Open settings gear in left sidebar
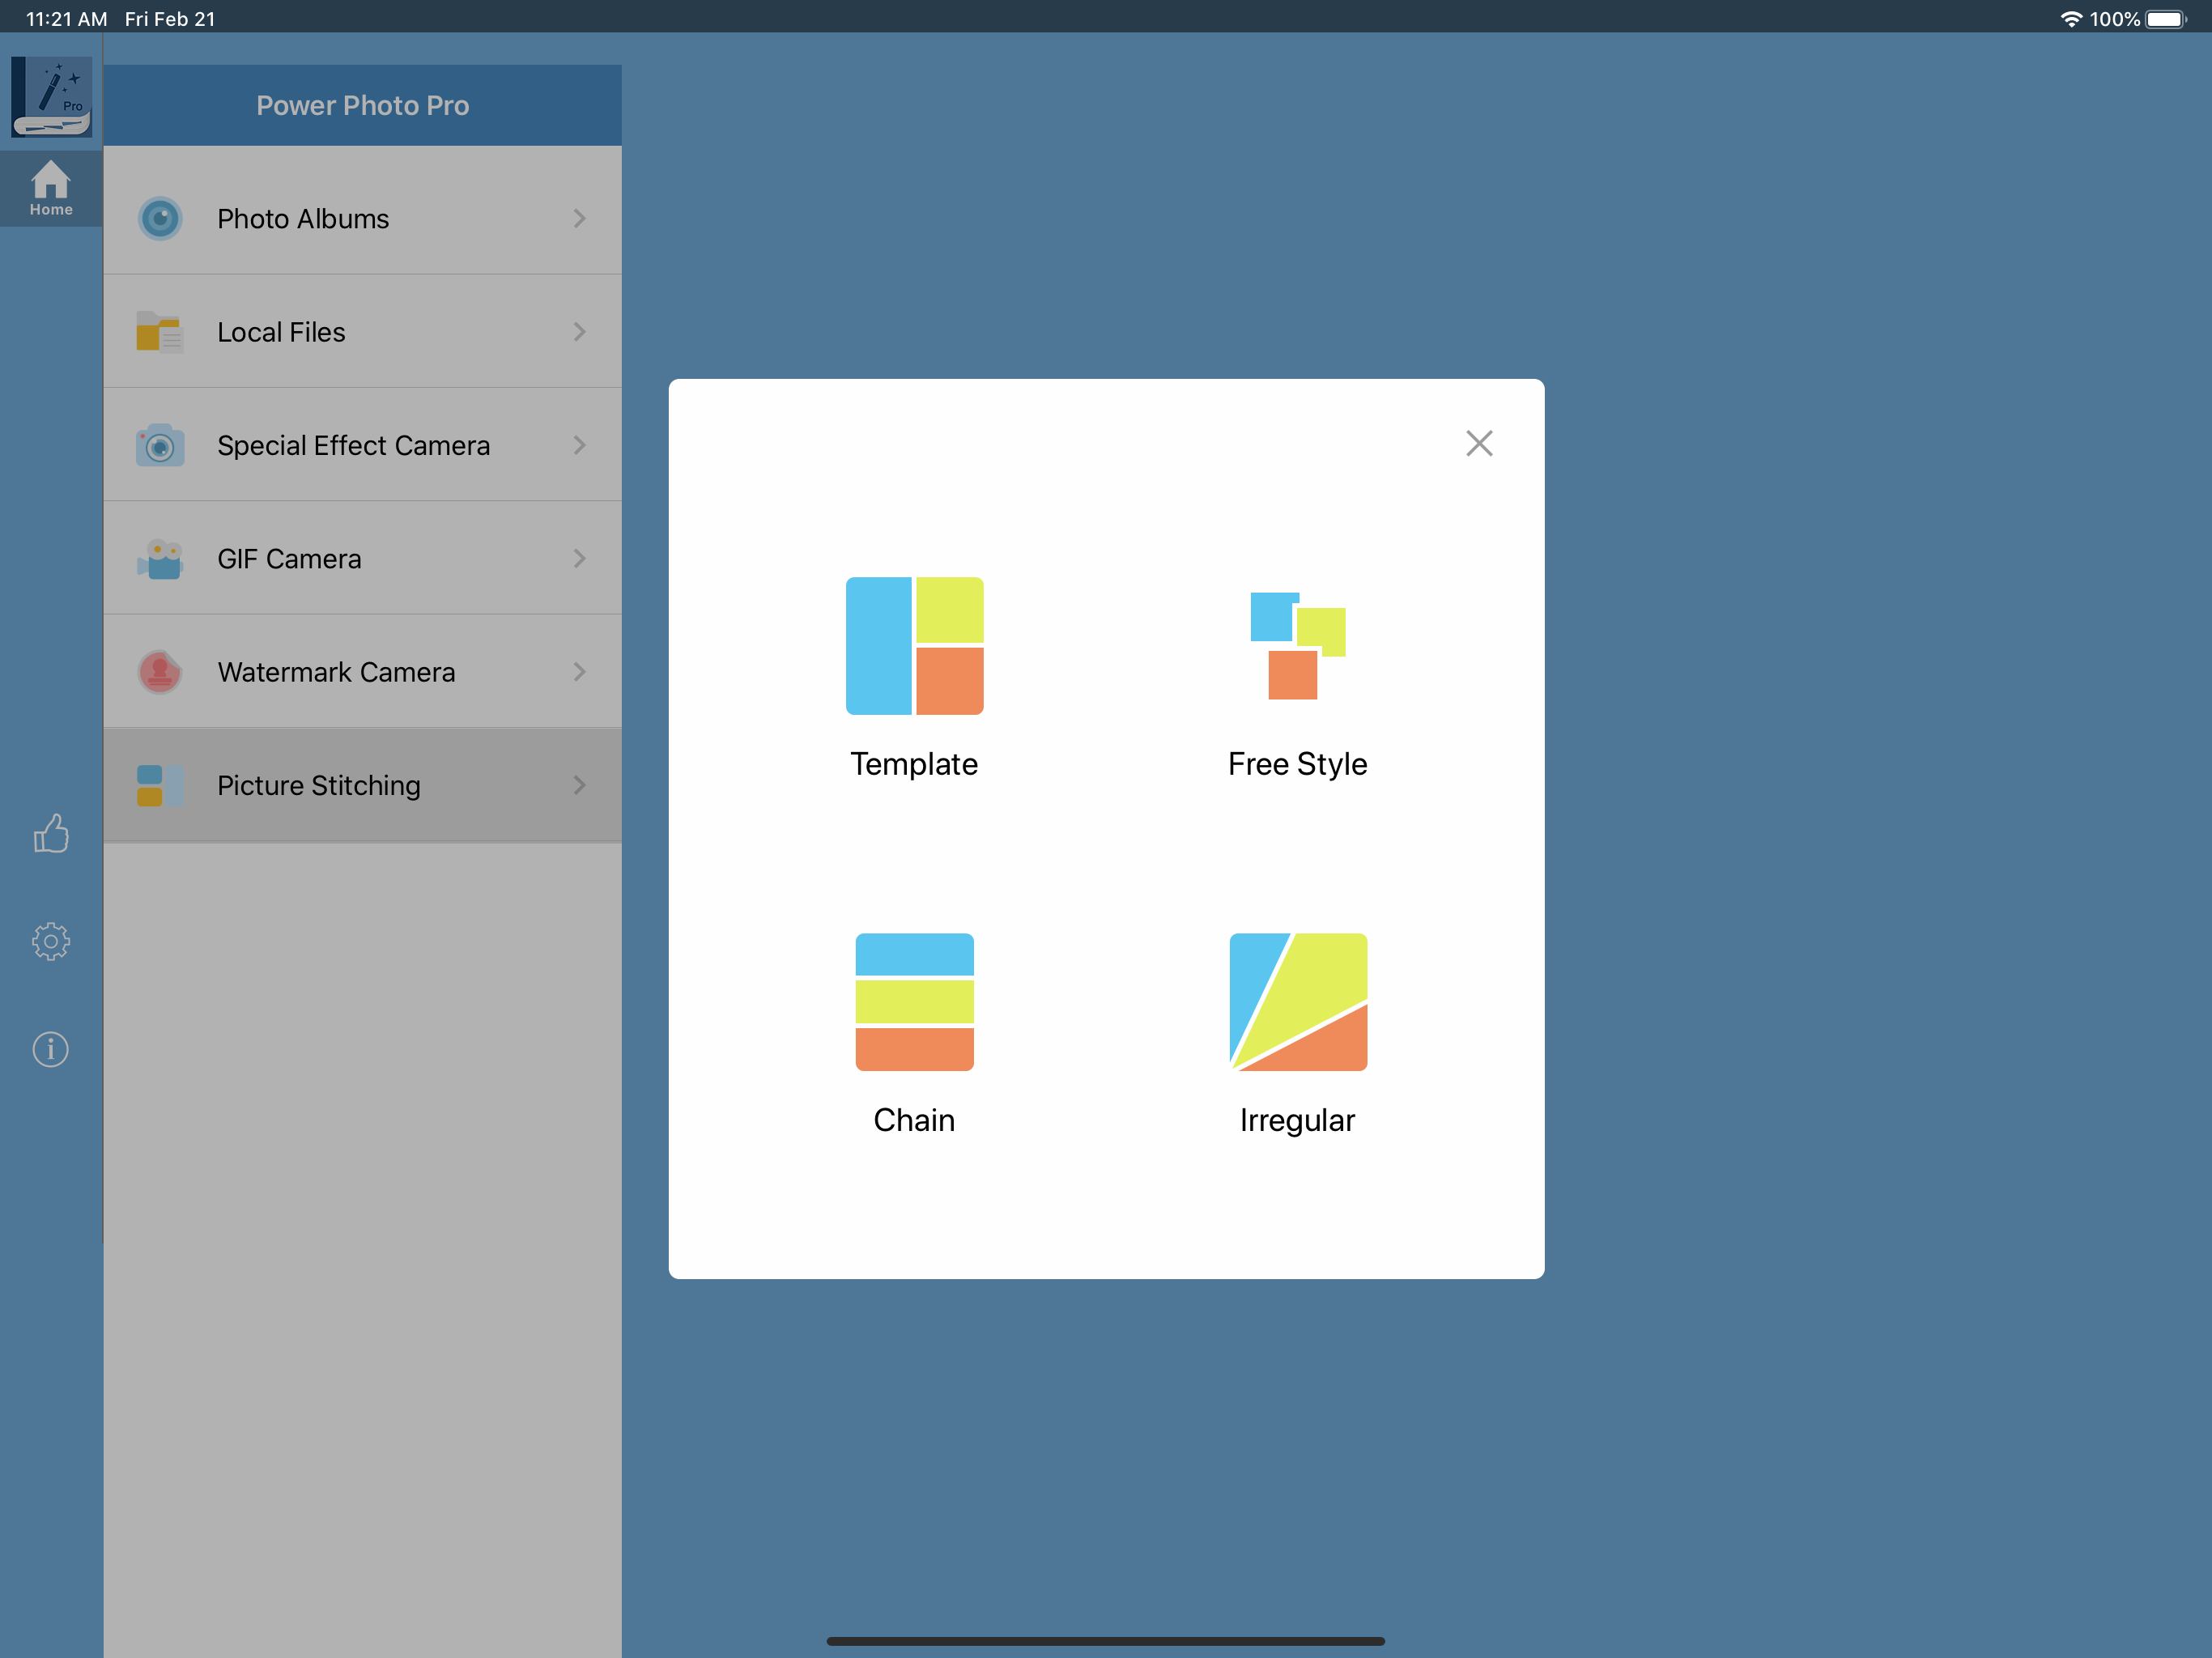This screenshot has width=2212, height=1658. [x=51, y=941]
